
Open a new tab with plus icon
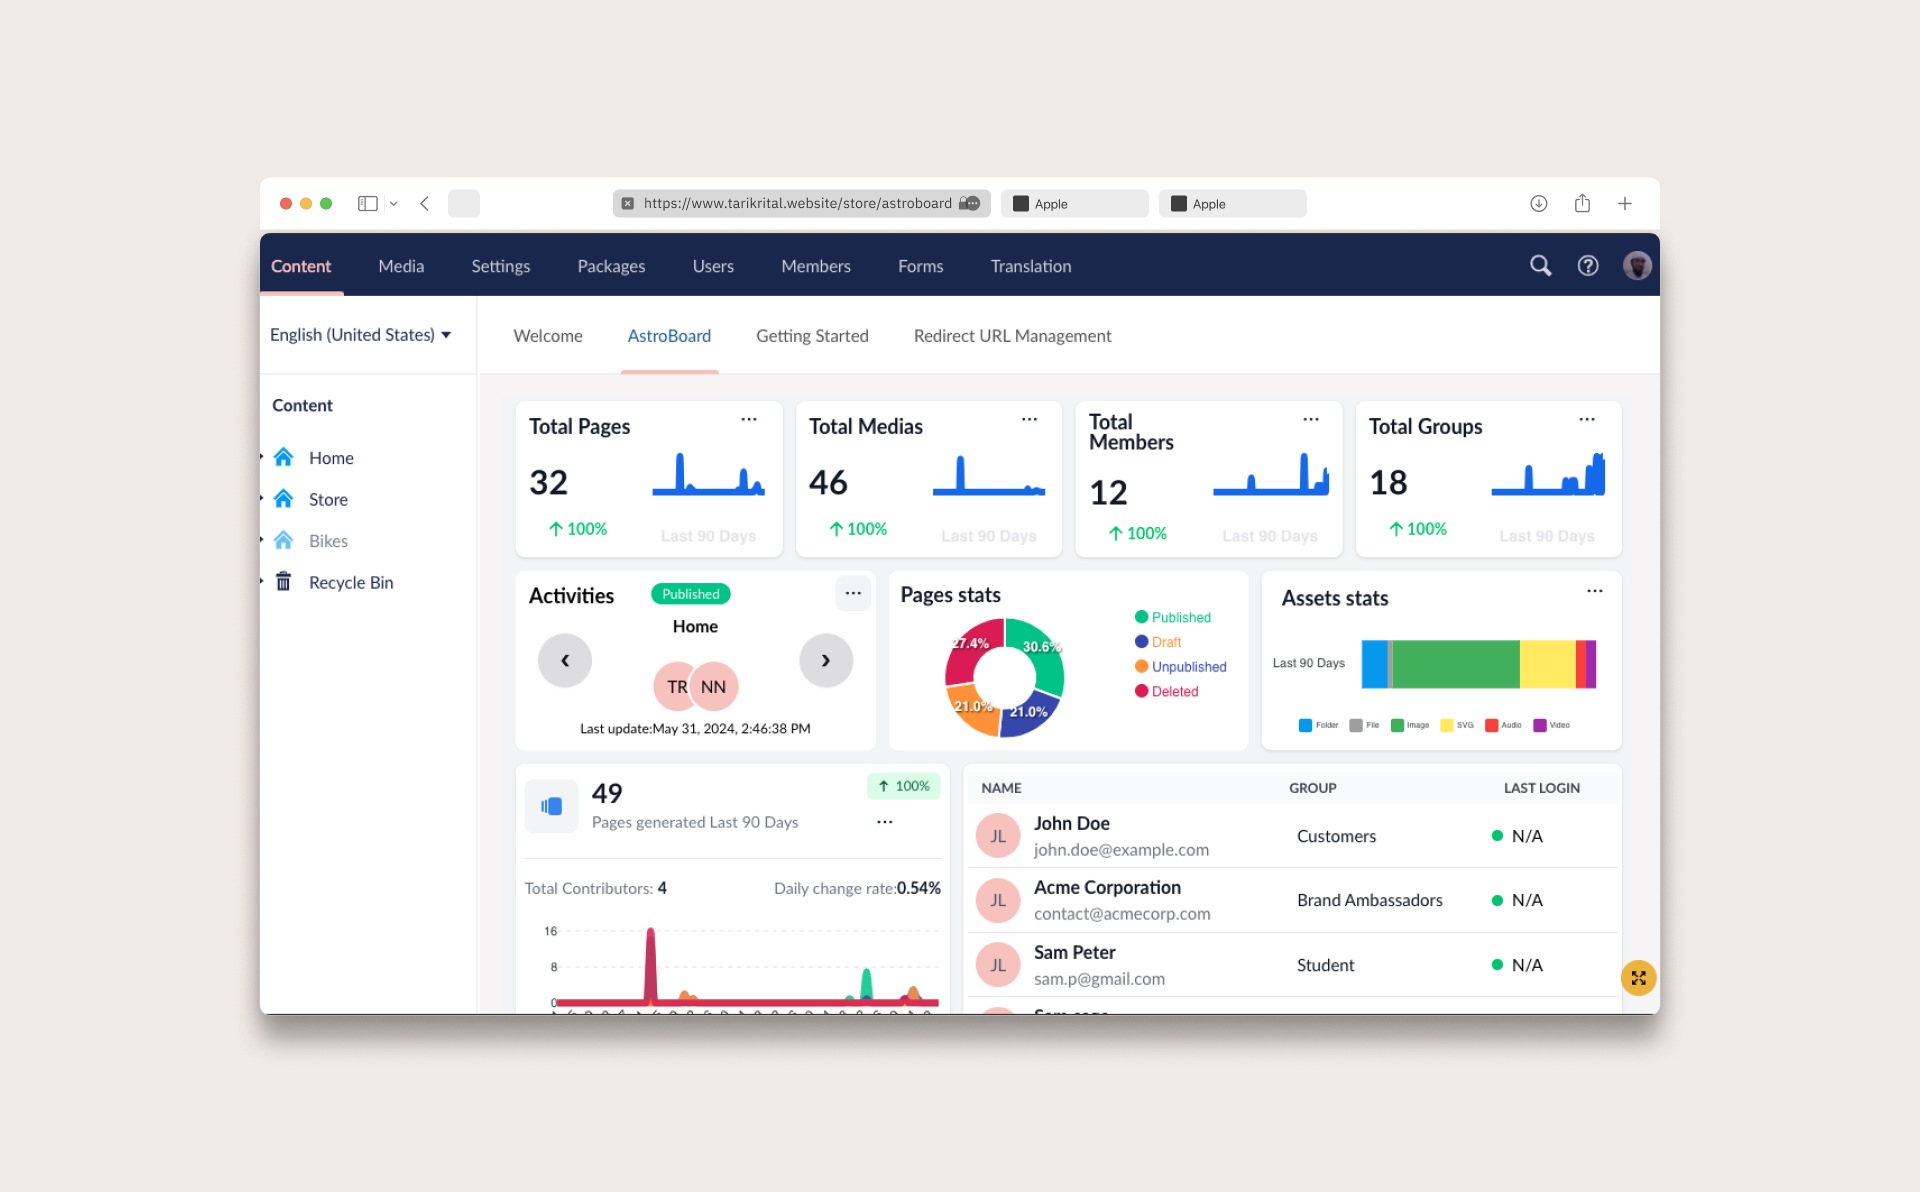1625,204
